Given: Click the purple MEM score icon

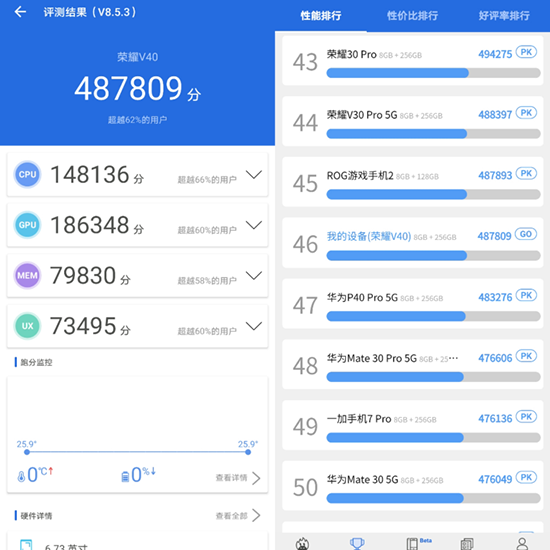Looking at the screenshot, I should click(27, 275).
